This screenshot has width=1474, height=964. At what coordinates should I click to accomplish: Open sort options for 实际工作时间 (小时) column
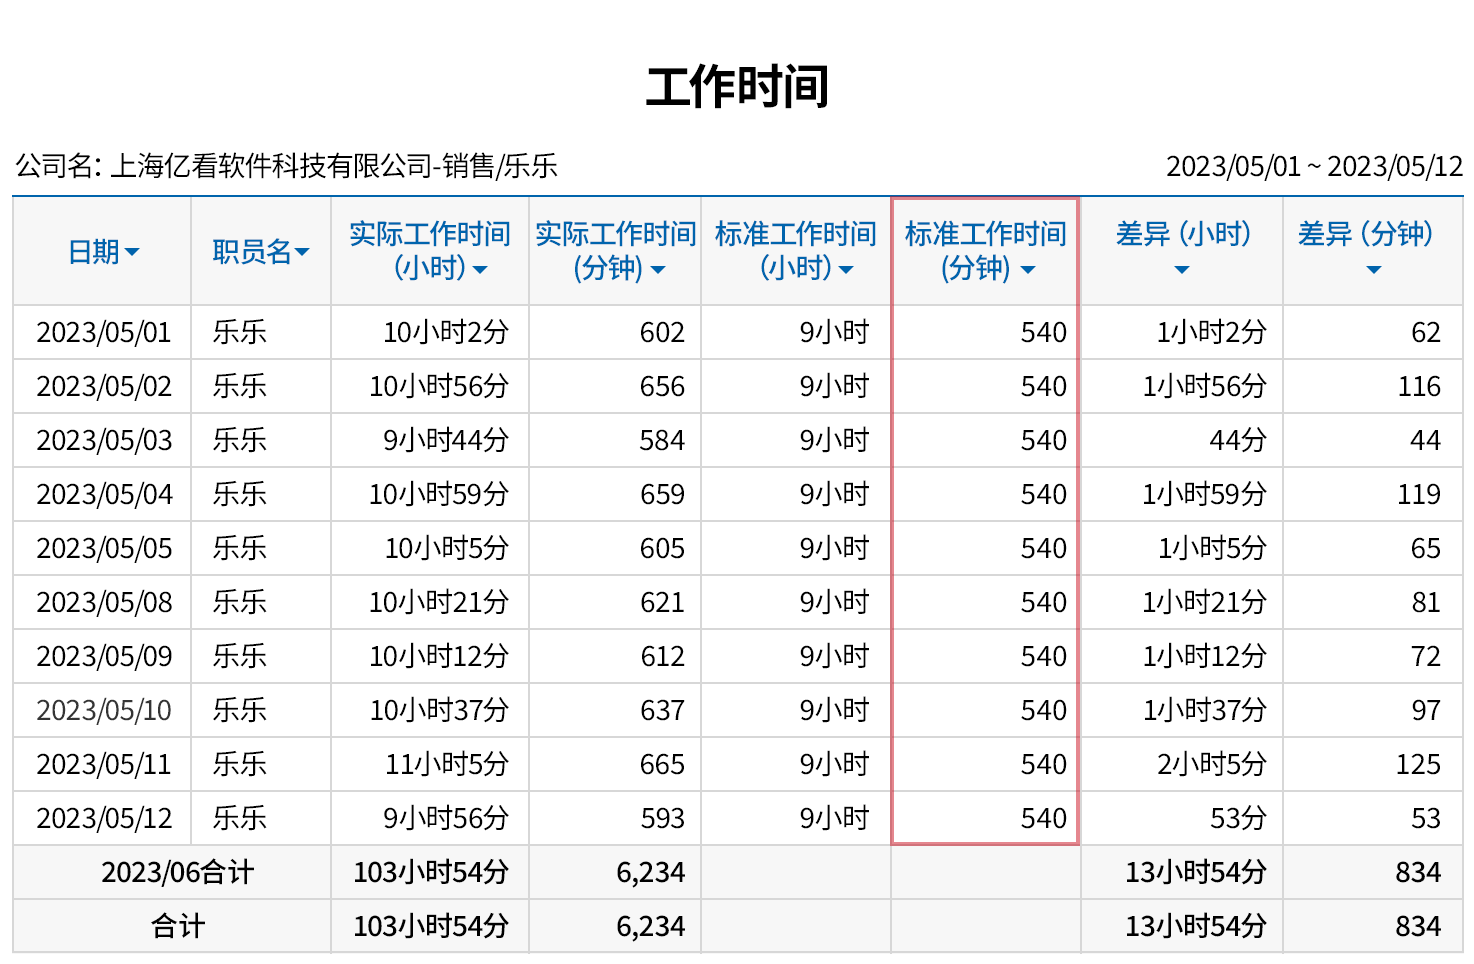click(480, 269)
